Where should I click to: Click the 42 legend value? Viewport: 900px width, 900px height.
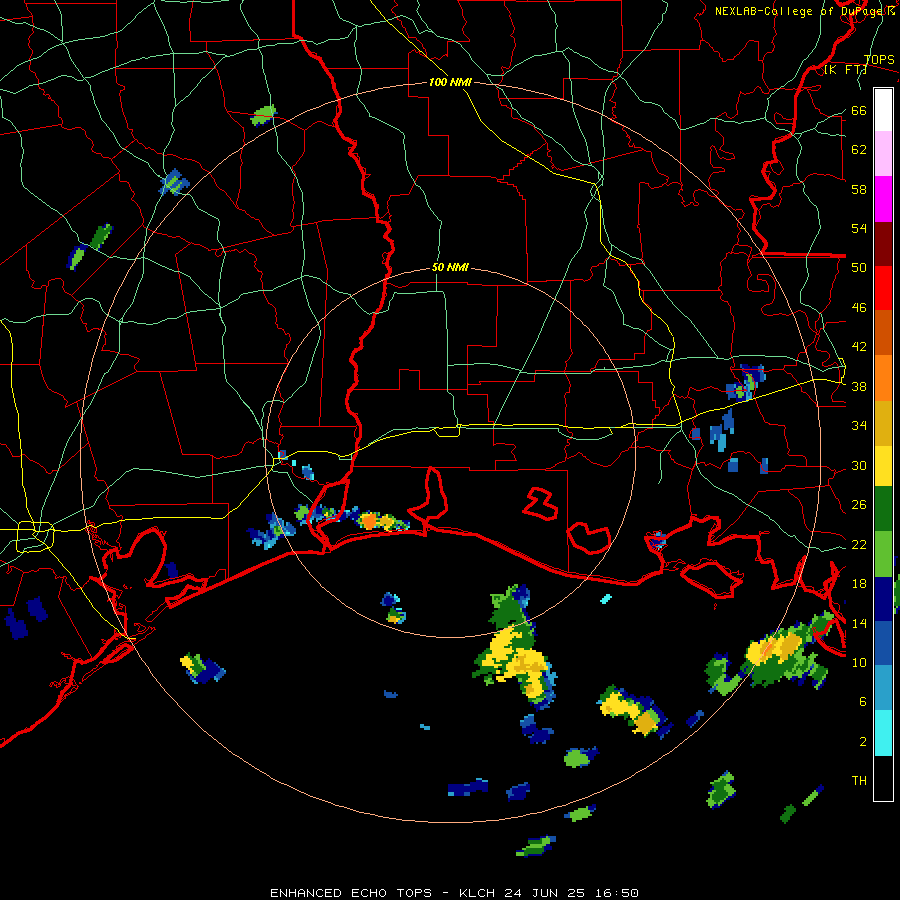click(x=859, y=347)
